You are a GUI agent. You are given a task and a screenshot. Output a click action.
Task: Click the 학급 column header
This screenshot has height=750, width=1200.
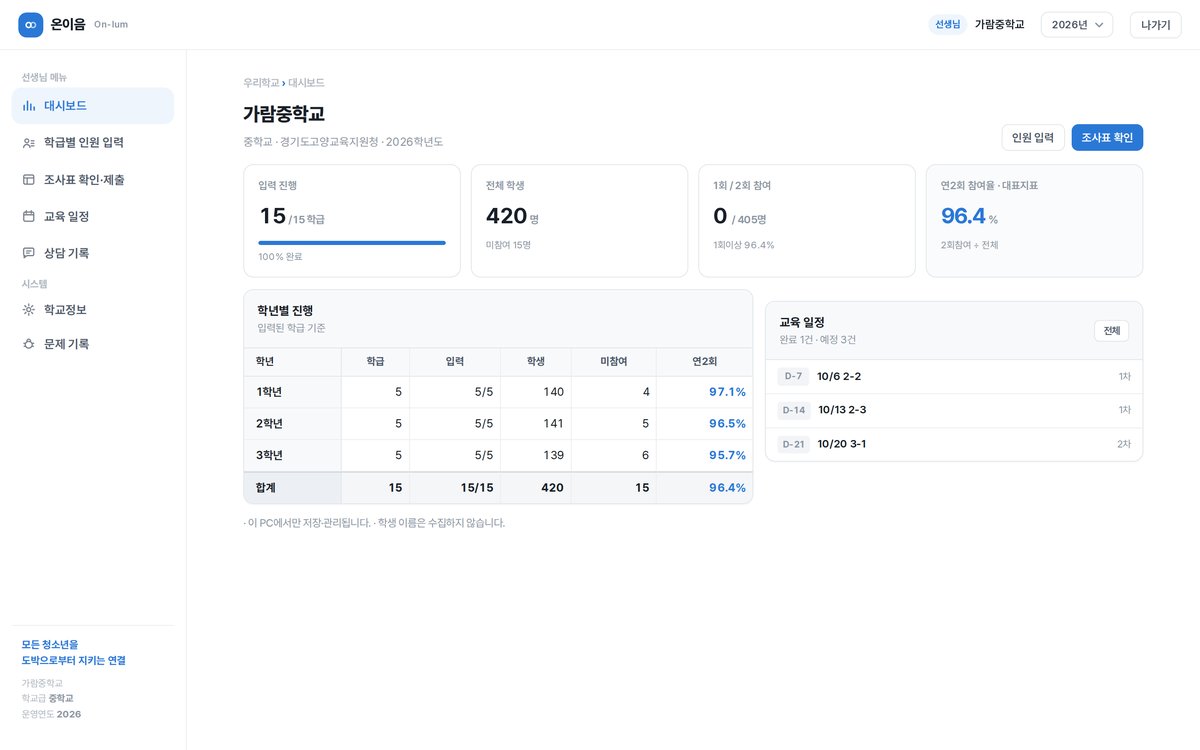(375, 361)
